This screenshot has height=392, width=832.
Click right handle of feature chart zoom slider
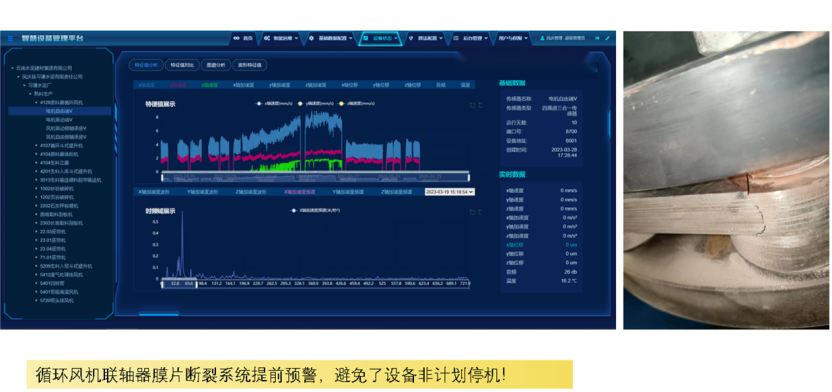pos(469,178)
